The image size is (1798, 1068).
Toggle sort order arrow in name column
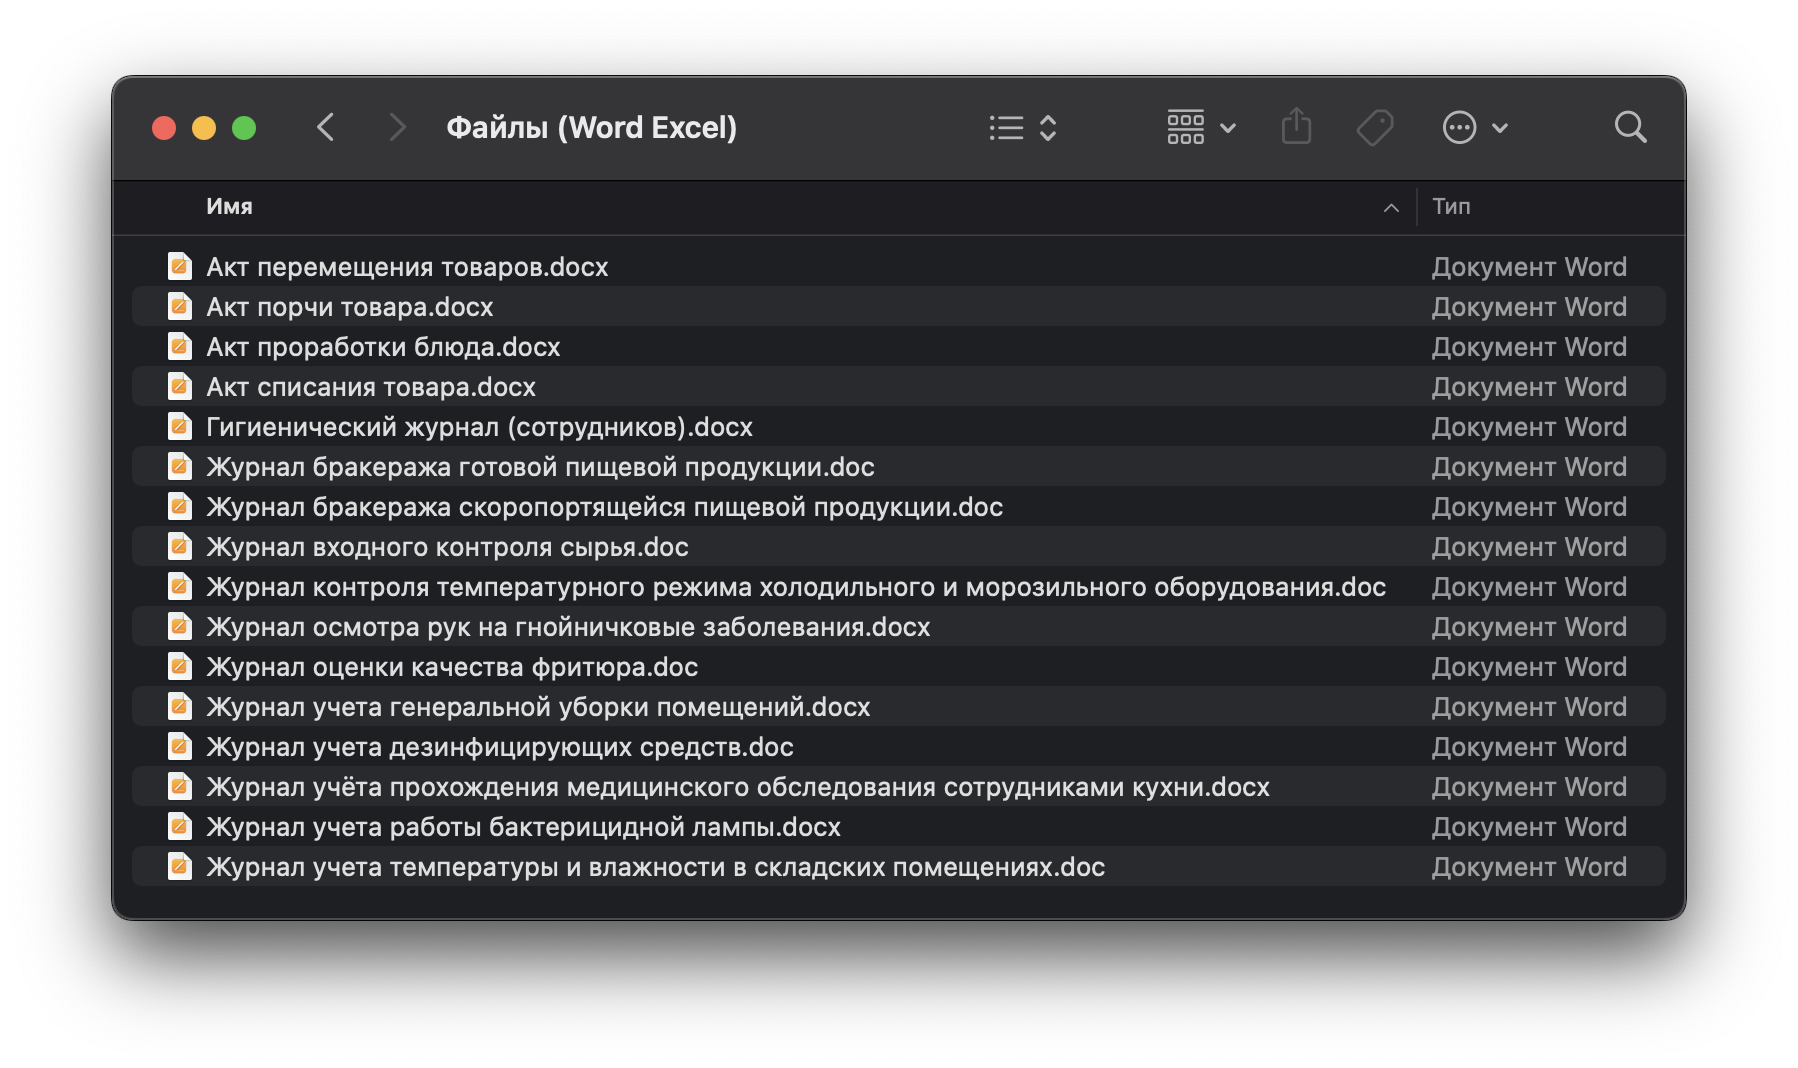tap(1390, 207)
